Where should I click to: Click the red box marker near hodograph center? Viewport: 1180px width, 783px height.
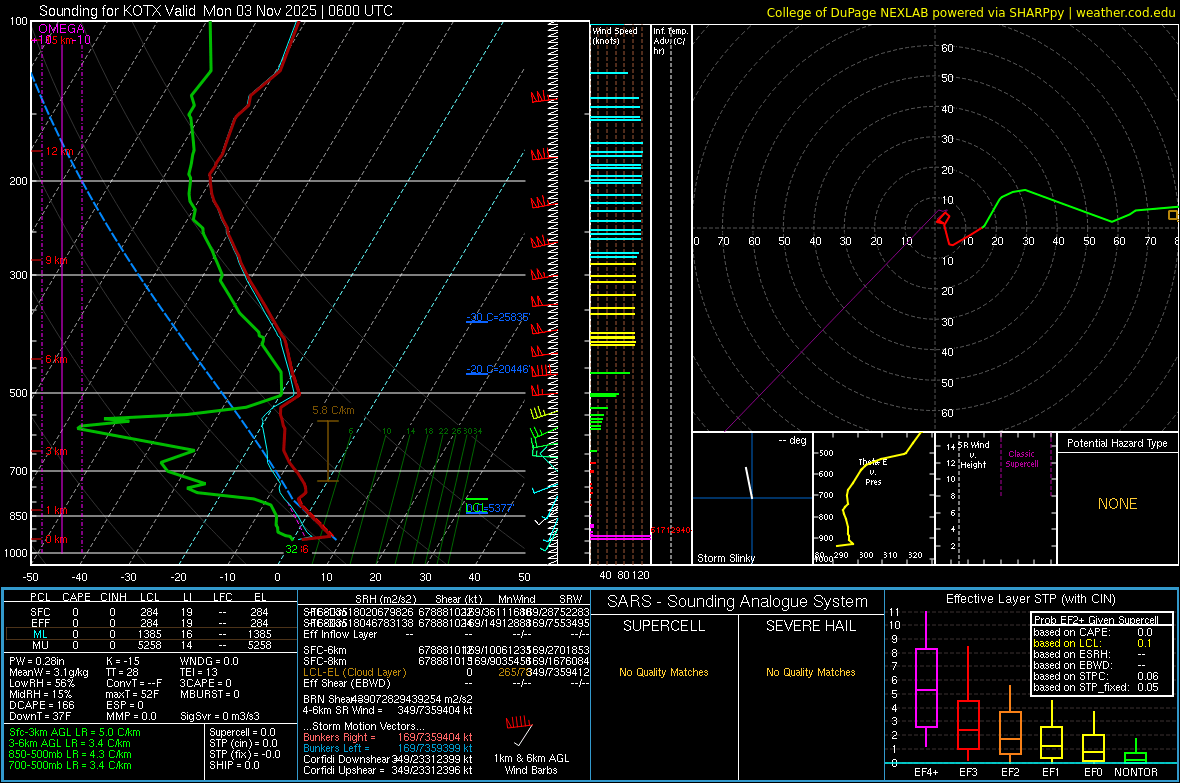coord(944,218)
